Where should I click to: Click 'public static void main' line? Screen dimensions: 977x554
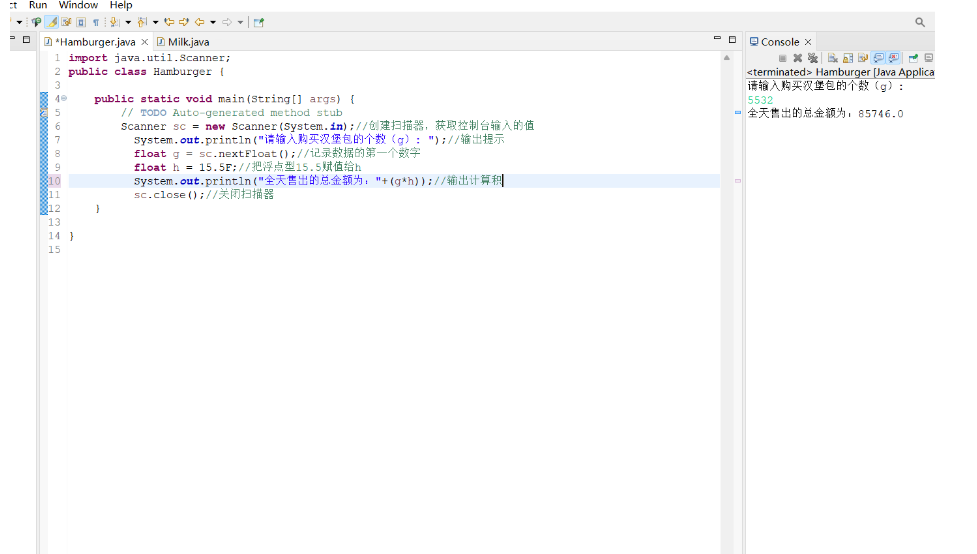point(224,99)
